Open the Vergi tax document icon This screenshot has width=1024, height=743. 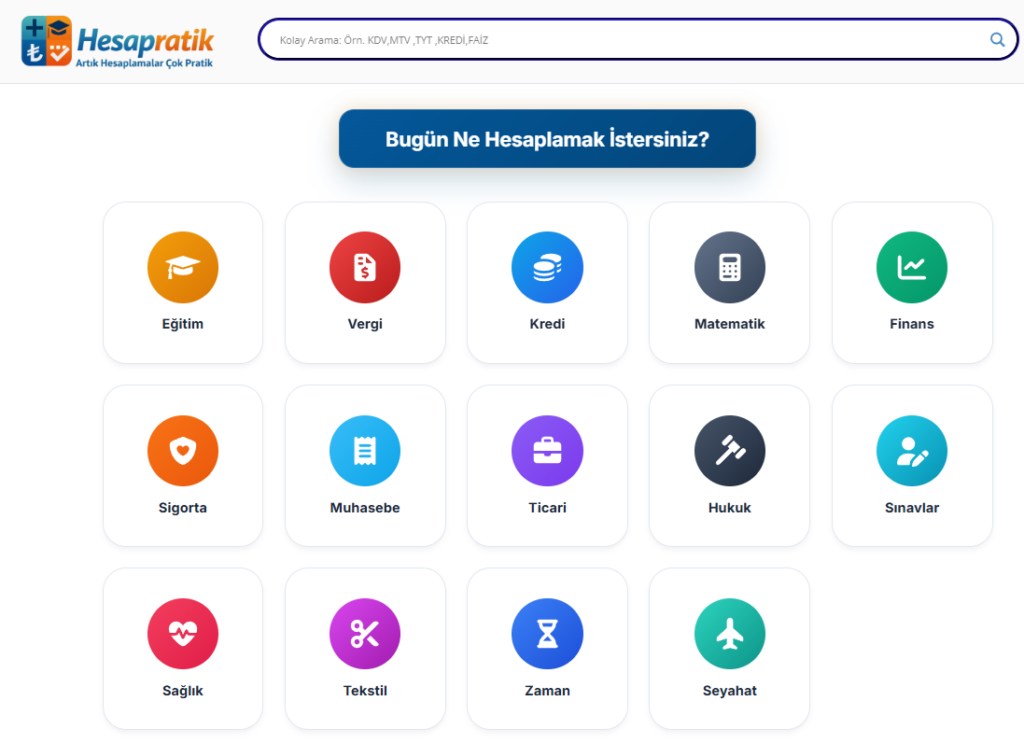click(365, 267)
